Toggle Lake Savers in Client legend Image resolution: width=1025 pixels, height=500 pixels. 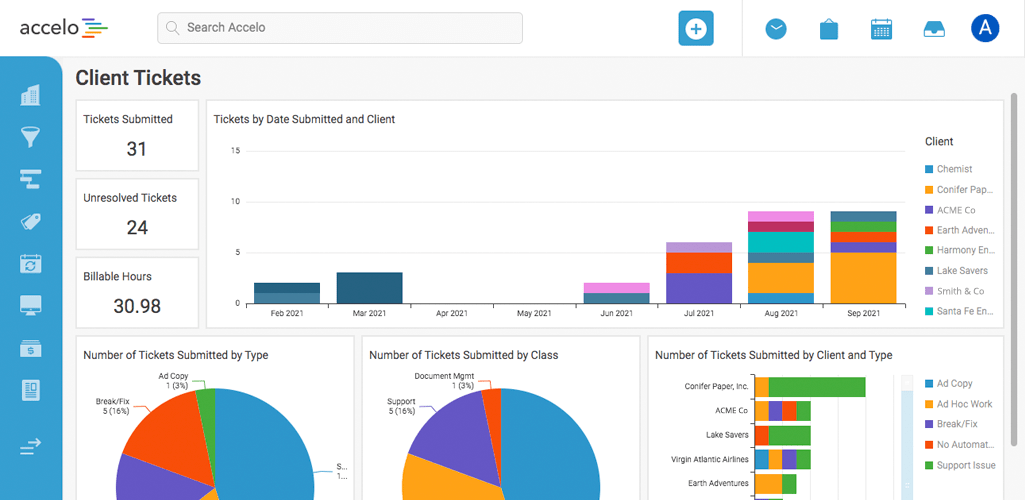pos(961,271)
